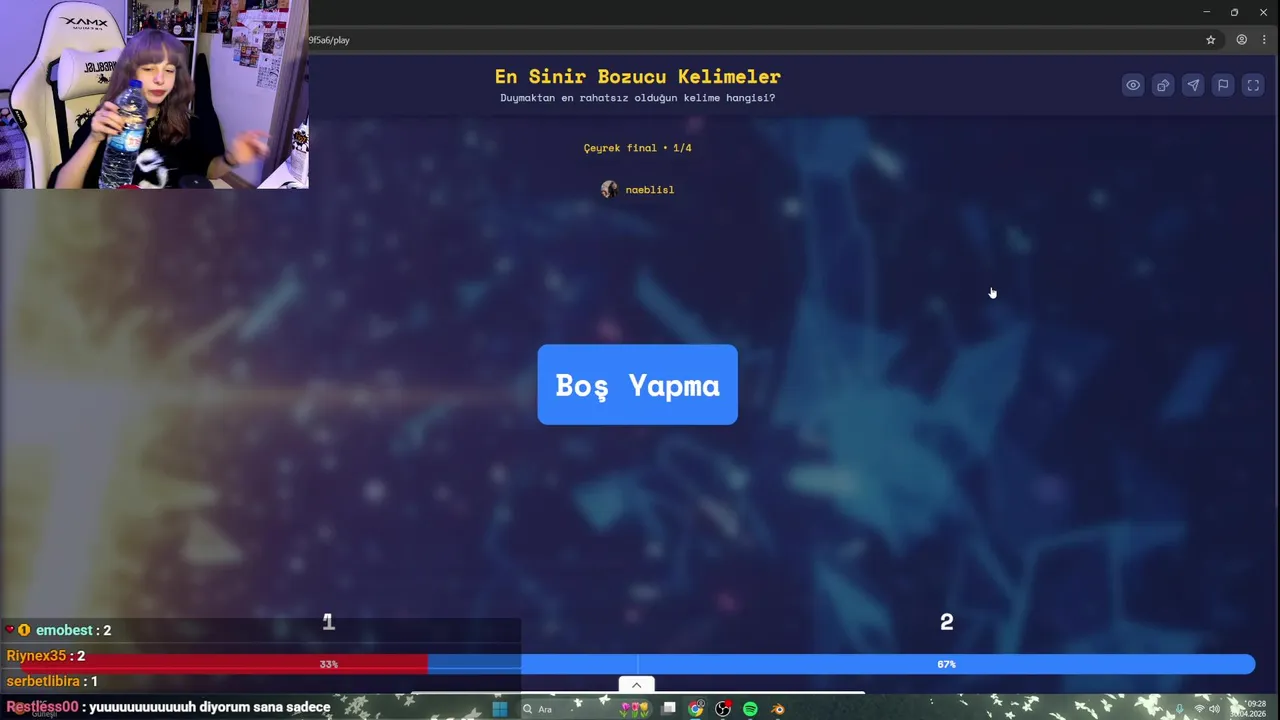This screenshot has height=720, width=1280.
Task: Click the naeblisl creator name link
Action: coord(650,190)
